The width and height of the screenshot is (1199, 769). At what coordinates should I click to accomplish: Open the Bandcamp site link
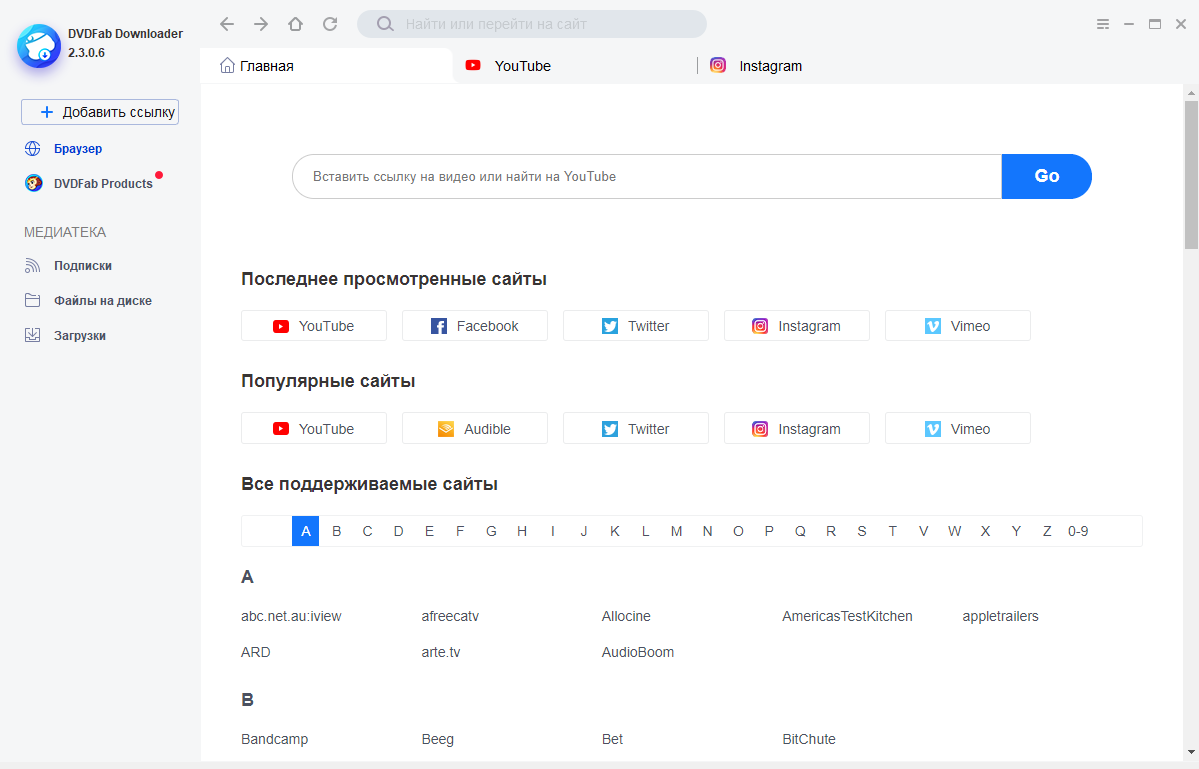[x=275, y=739]
